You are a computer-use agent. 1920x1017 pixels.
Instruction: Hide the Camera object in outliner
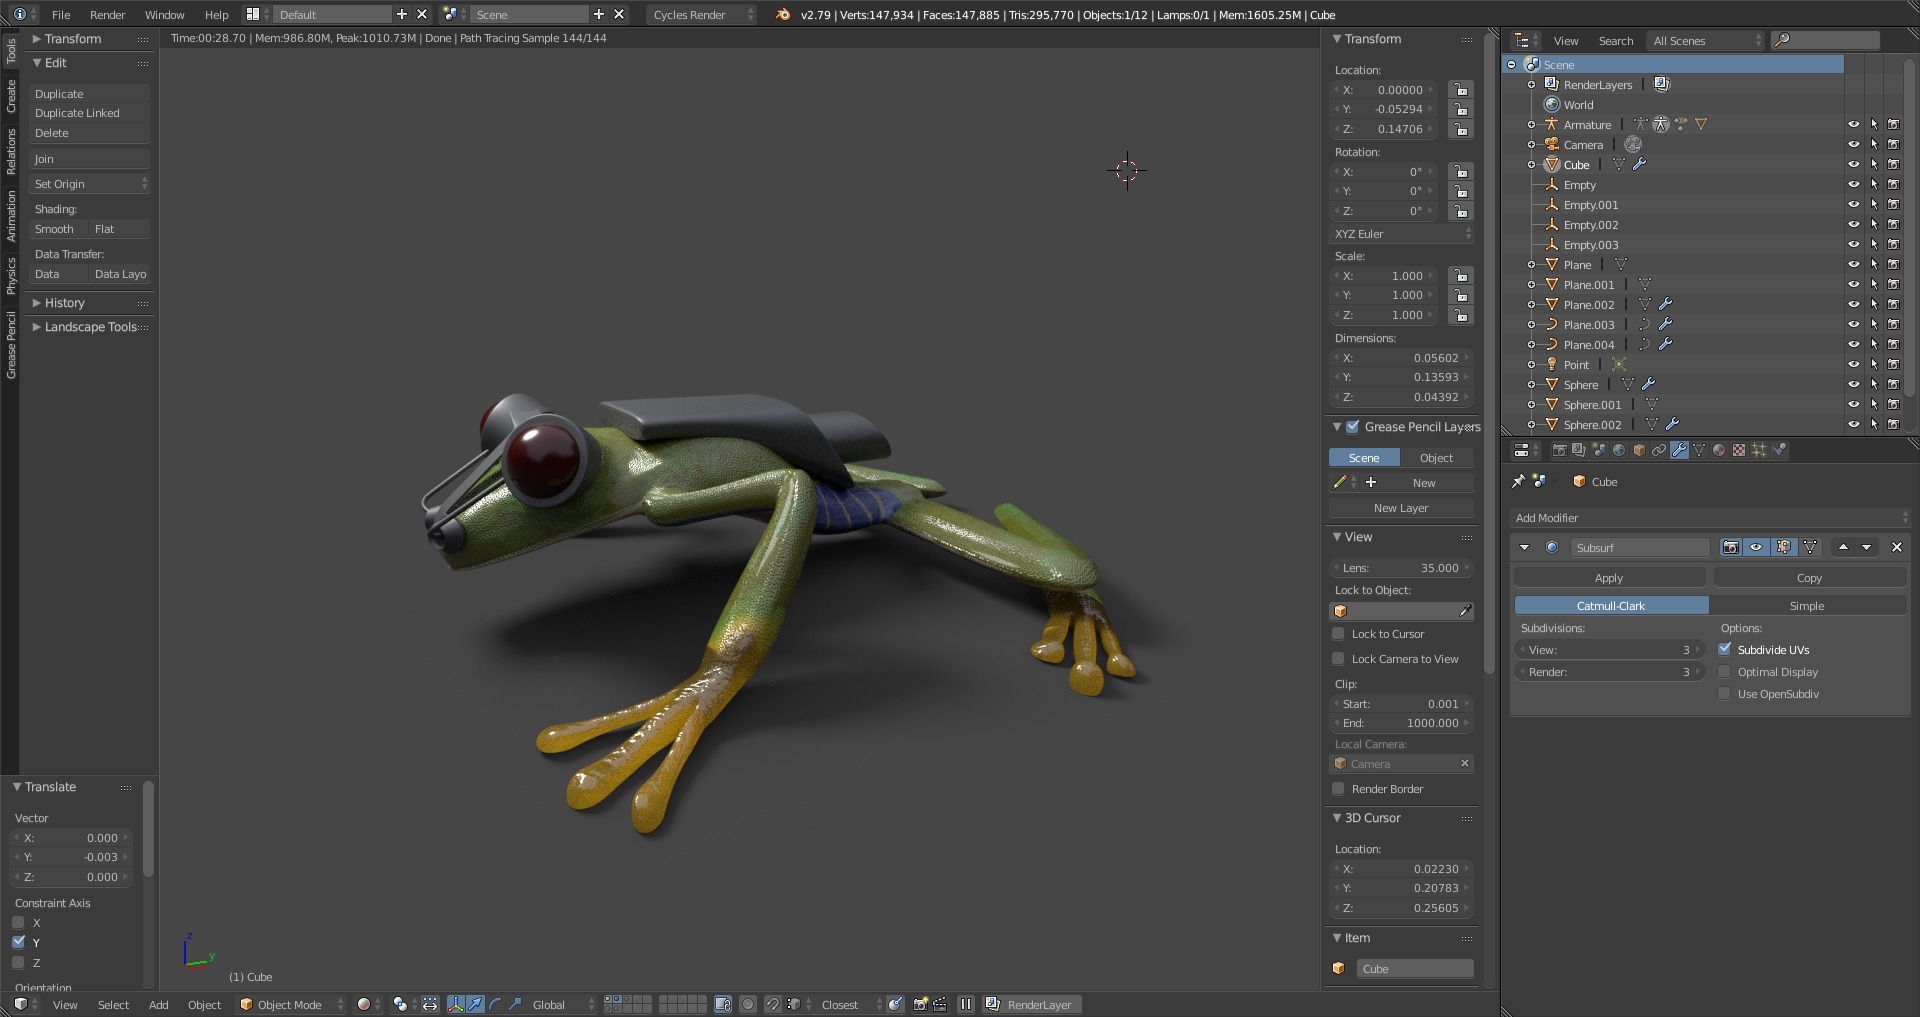click(x=1853, y=145)
